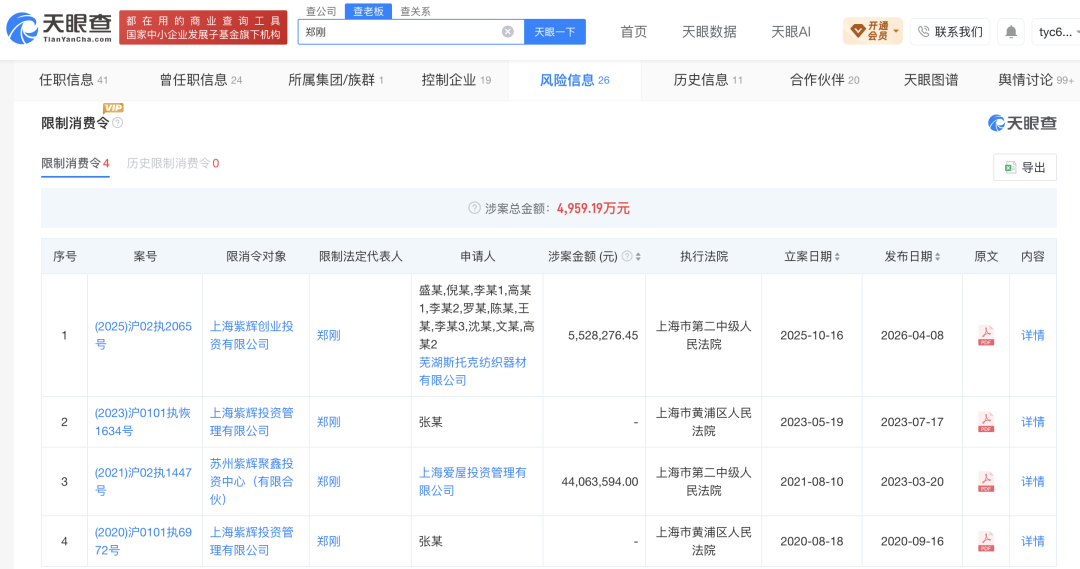Click the 开通会员 membership button
This screenshot has height=569, width=1080.
872,31
